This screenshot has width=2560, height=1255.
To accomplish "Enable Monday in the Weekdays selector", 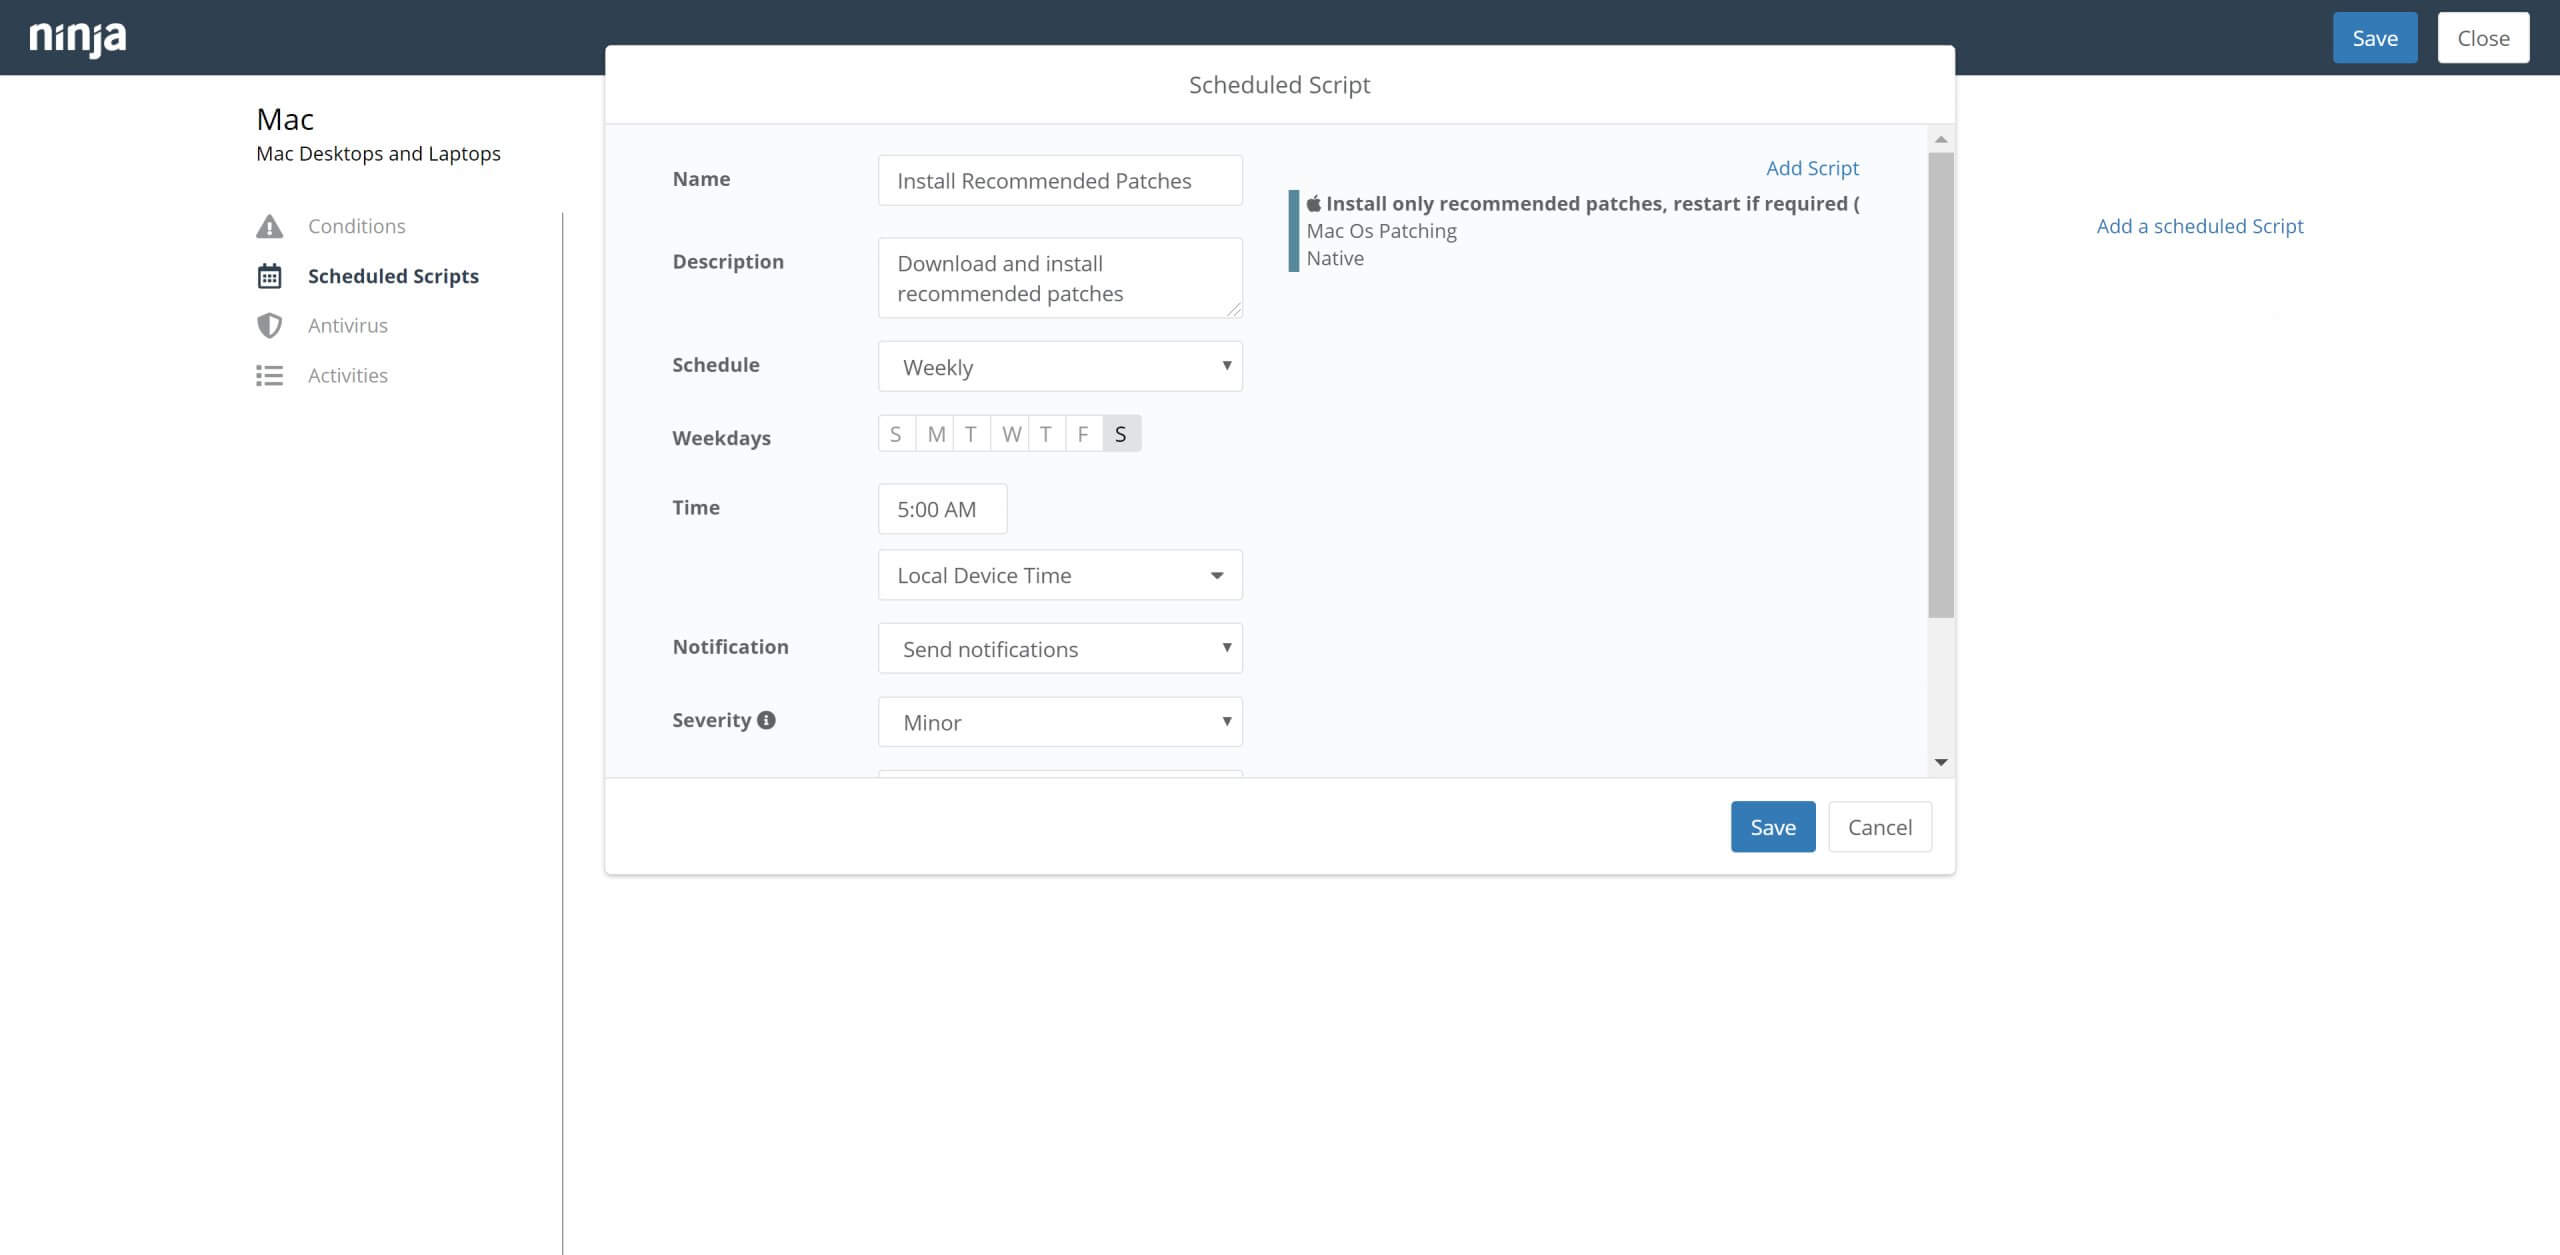I will (x=934, y=433).
